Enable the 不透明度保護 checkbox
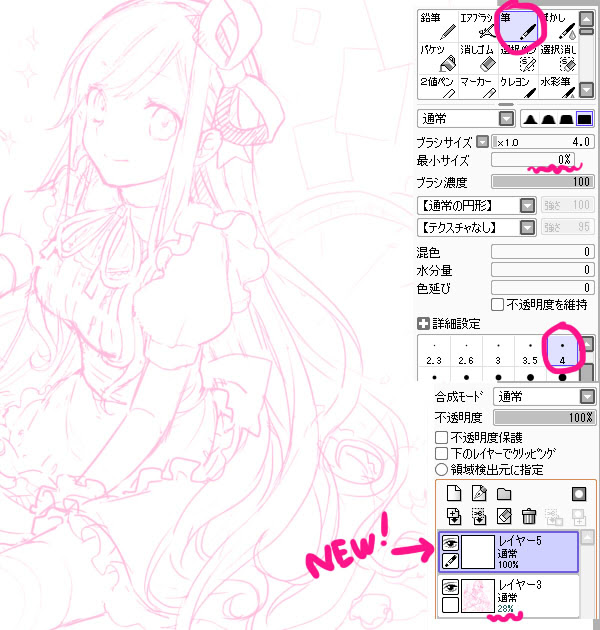600x630 pixels. click(441, 437)
